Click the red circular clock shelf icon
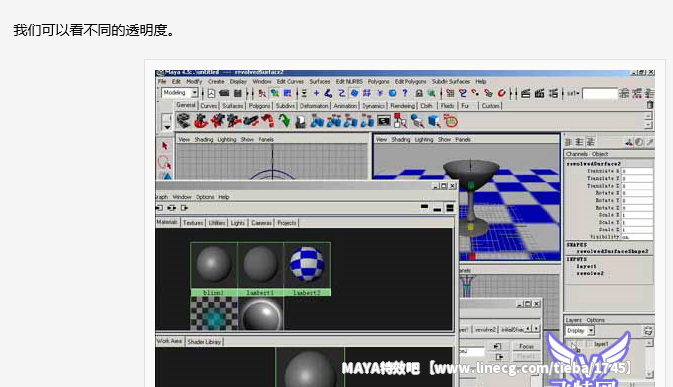 click(x=451, y=121)
